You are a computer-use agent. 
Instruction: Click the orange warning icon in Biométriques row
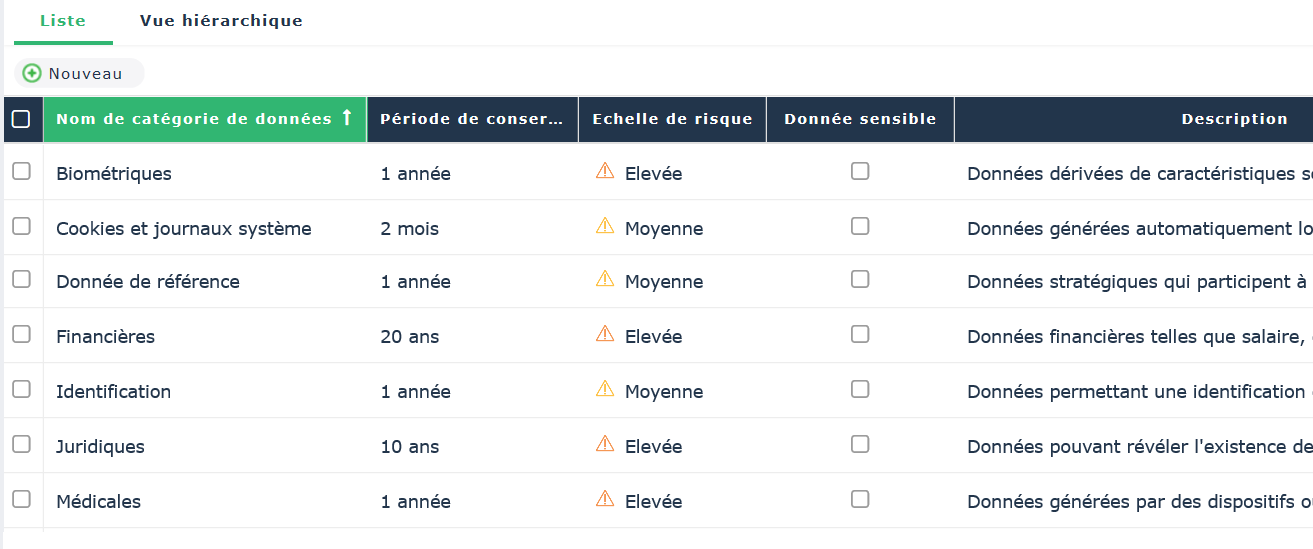coord(604,172)
